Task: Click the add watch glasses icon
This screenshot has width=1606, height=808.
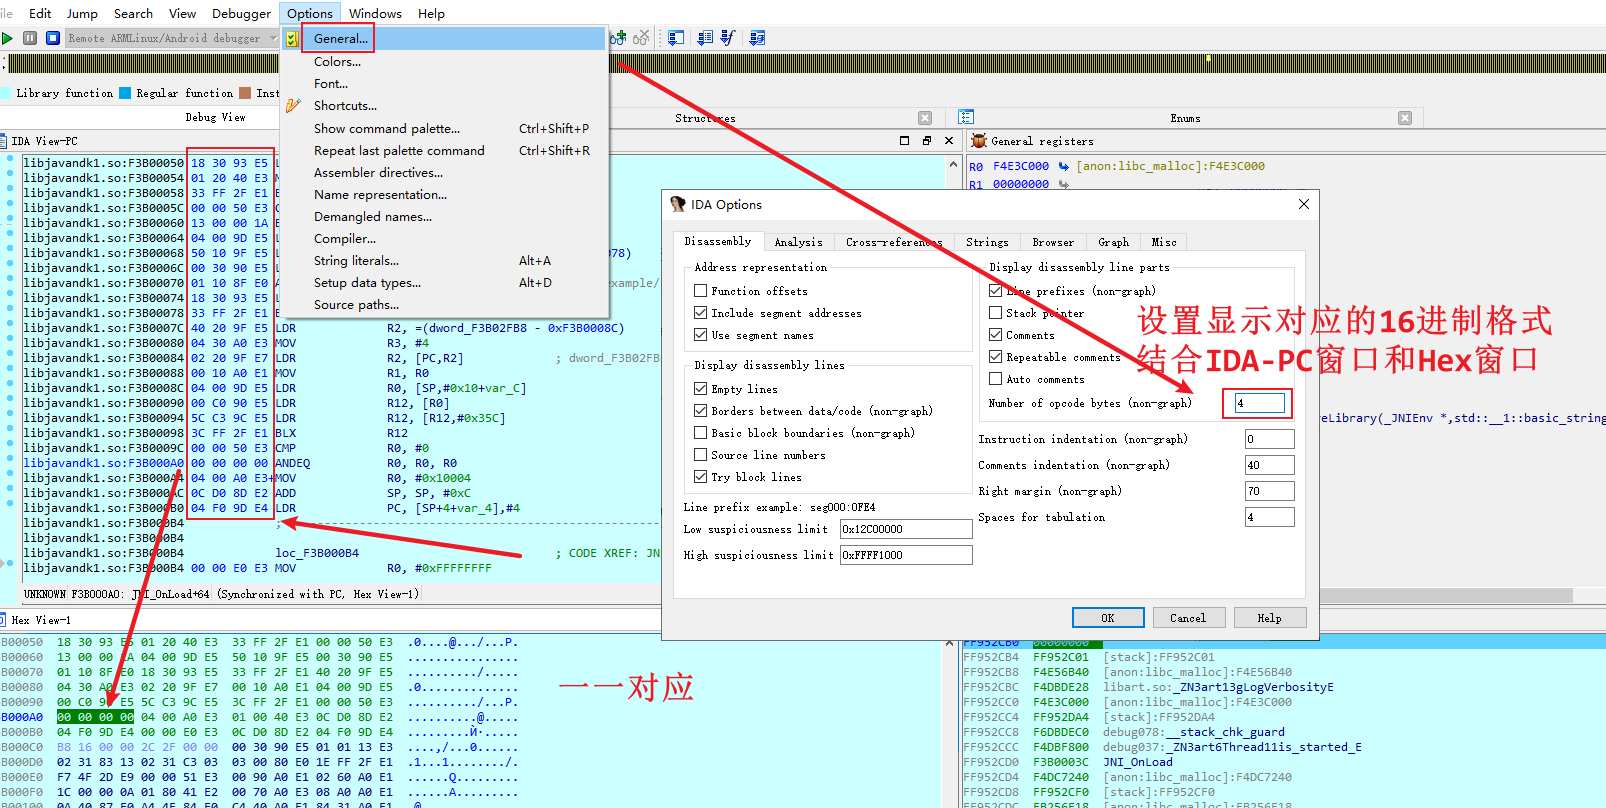Action: [x=619, y=38]
